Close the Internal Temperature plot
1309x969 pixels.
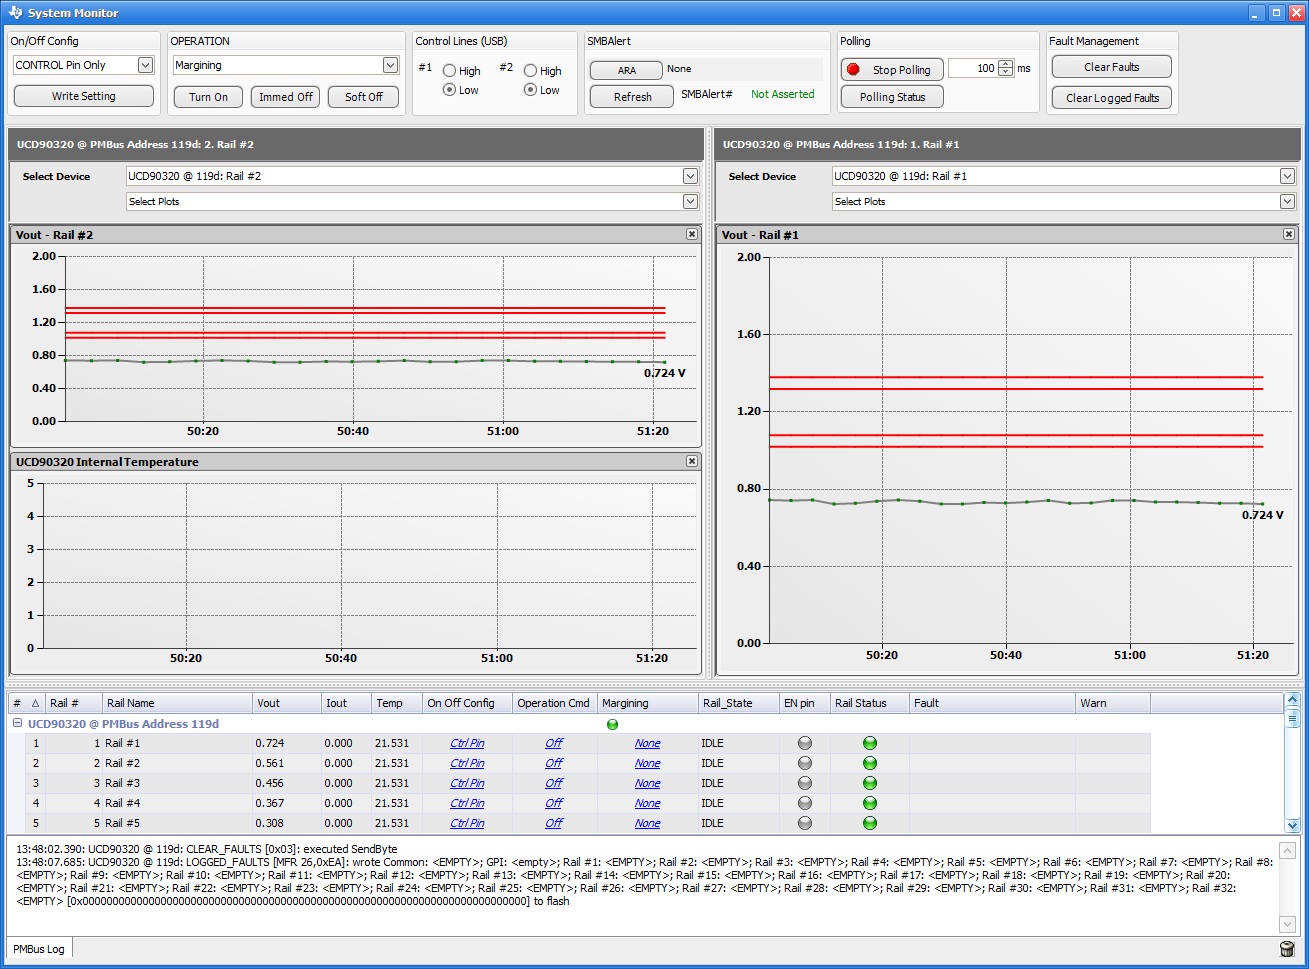point(692,461)
